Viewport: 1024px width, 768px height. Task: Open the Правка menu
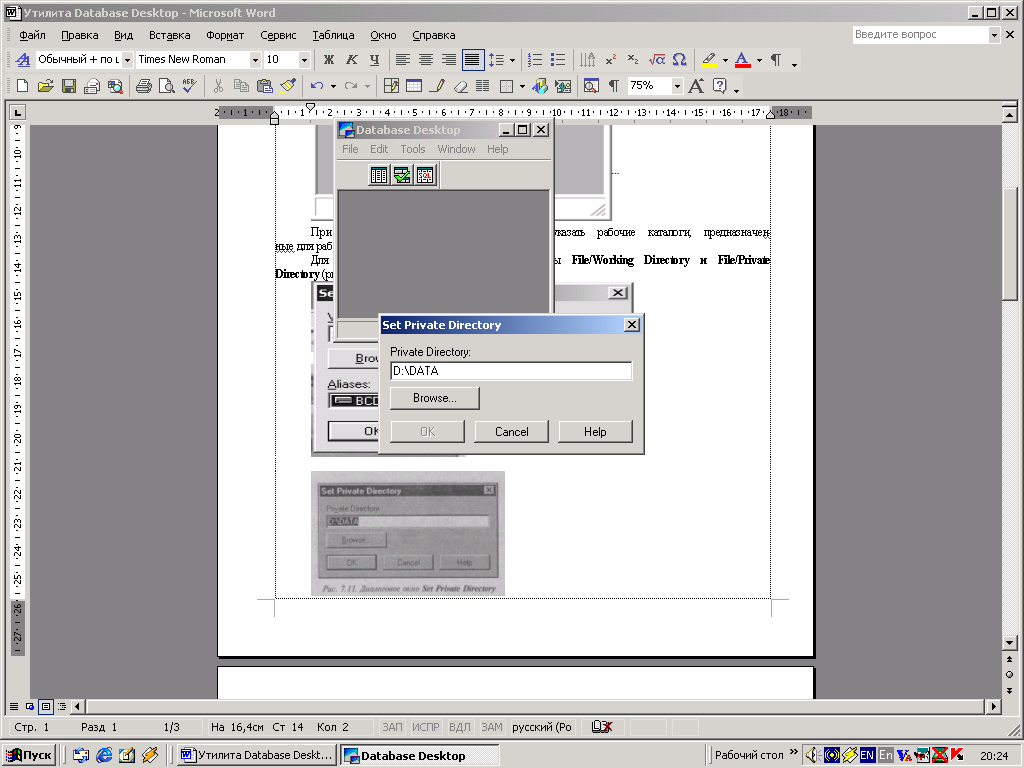[80, 35]
